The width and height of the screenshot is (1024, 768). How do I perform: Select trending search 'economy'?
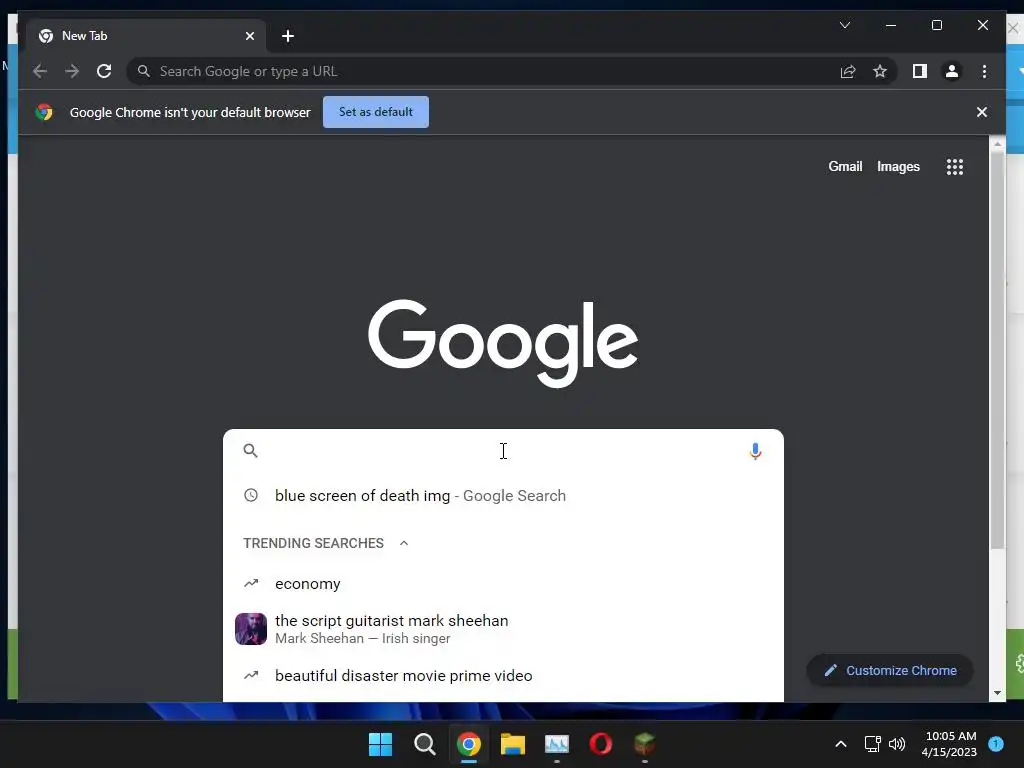(x=503, y=583)
